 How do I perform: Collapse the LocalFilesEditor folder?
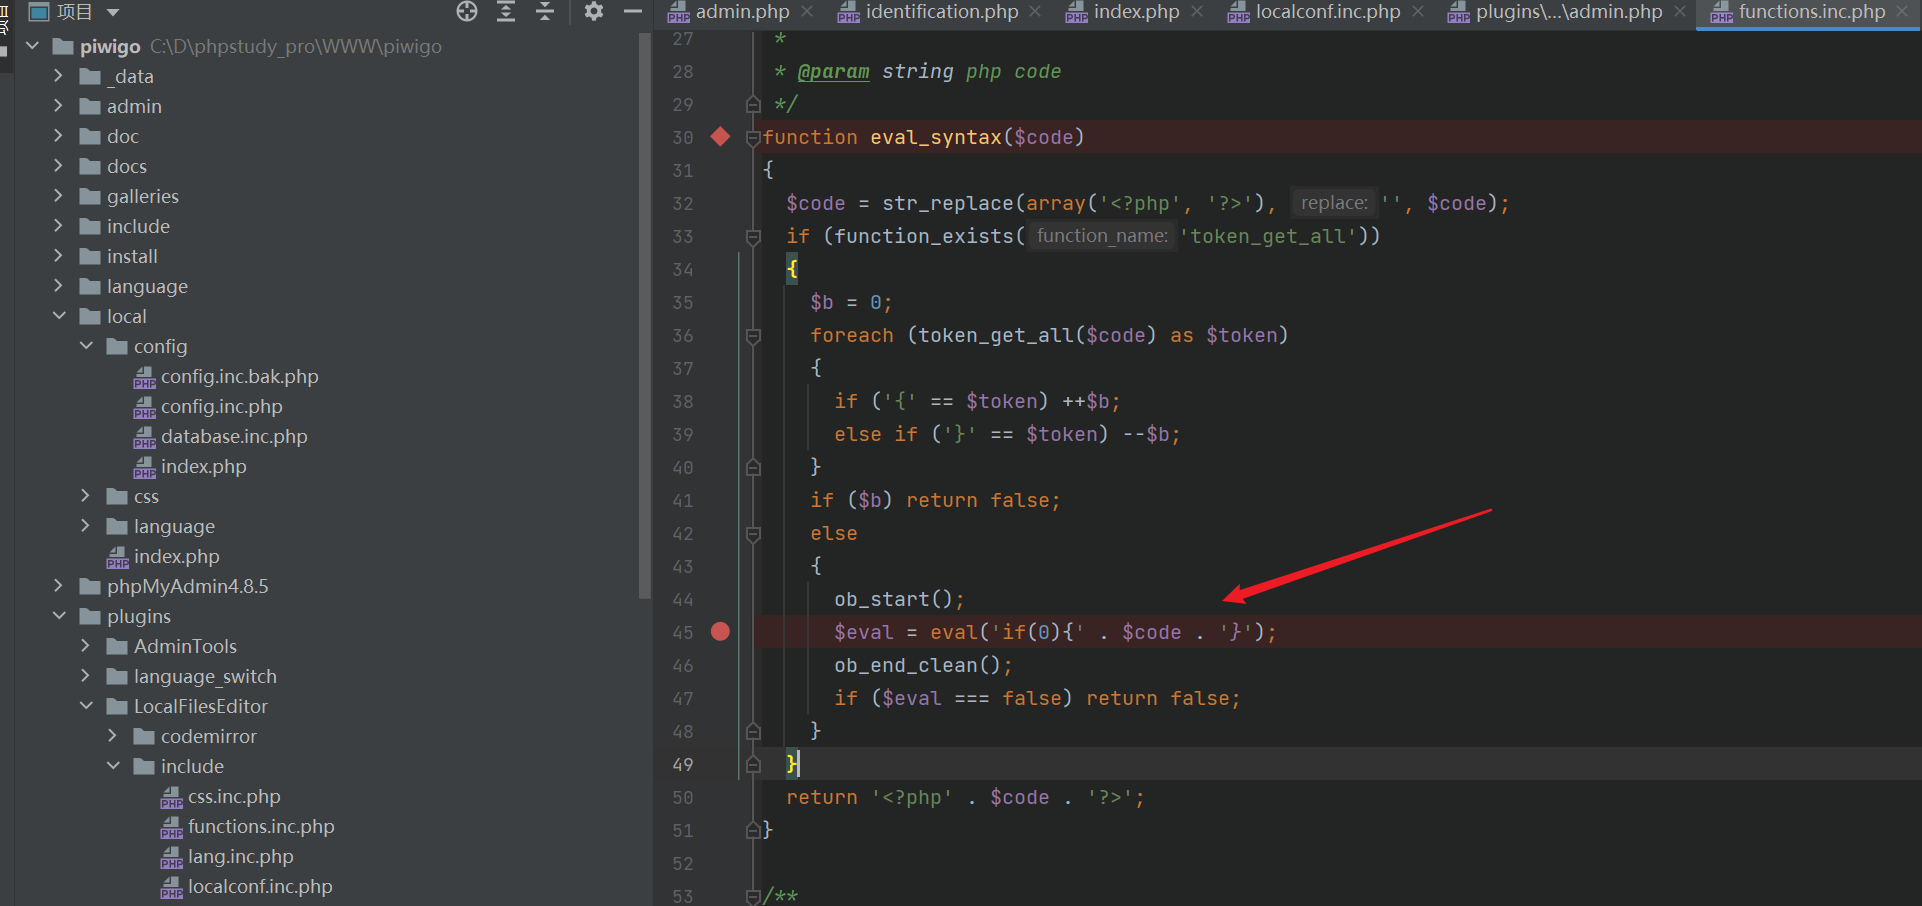point(86,706)
